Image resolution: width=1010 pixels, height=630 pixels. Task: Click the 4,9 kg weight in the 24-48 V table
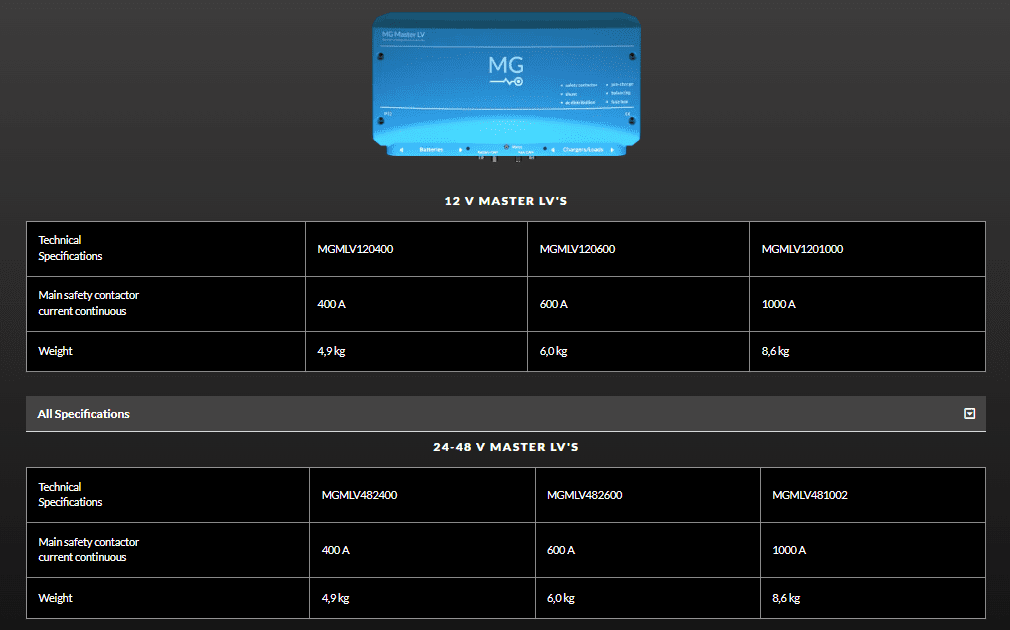click(335, 598)
